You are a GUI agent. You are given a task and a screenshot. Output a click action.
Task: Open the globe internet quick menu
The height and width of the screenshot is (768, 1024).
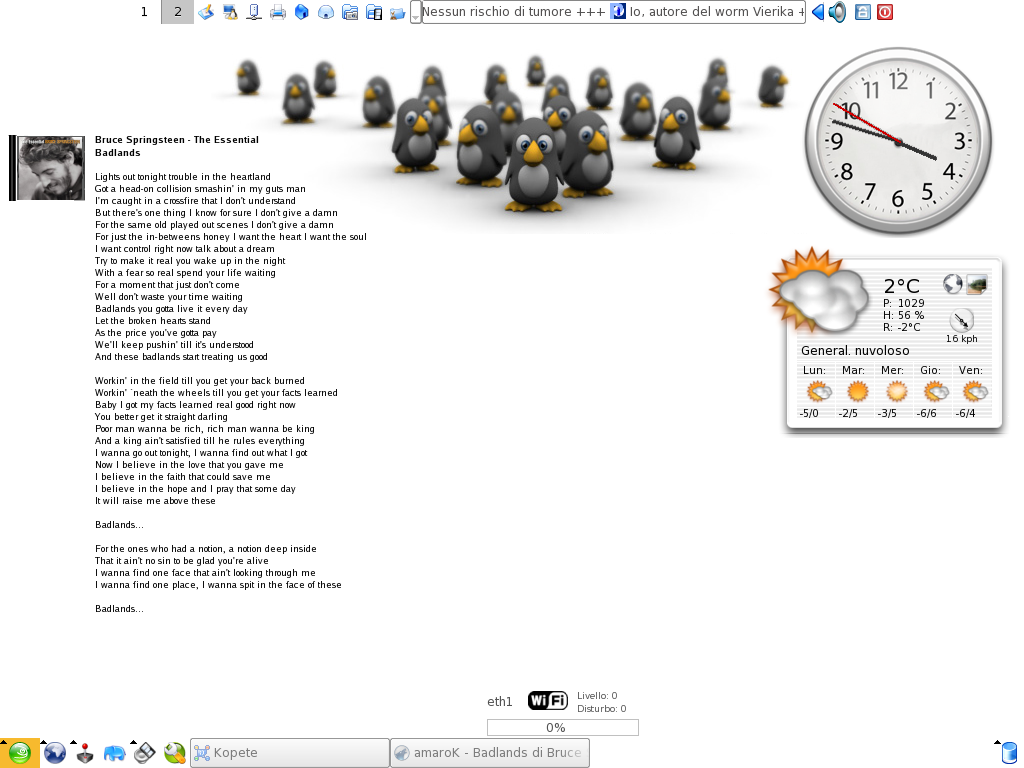(x=55, y=753)
